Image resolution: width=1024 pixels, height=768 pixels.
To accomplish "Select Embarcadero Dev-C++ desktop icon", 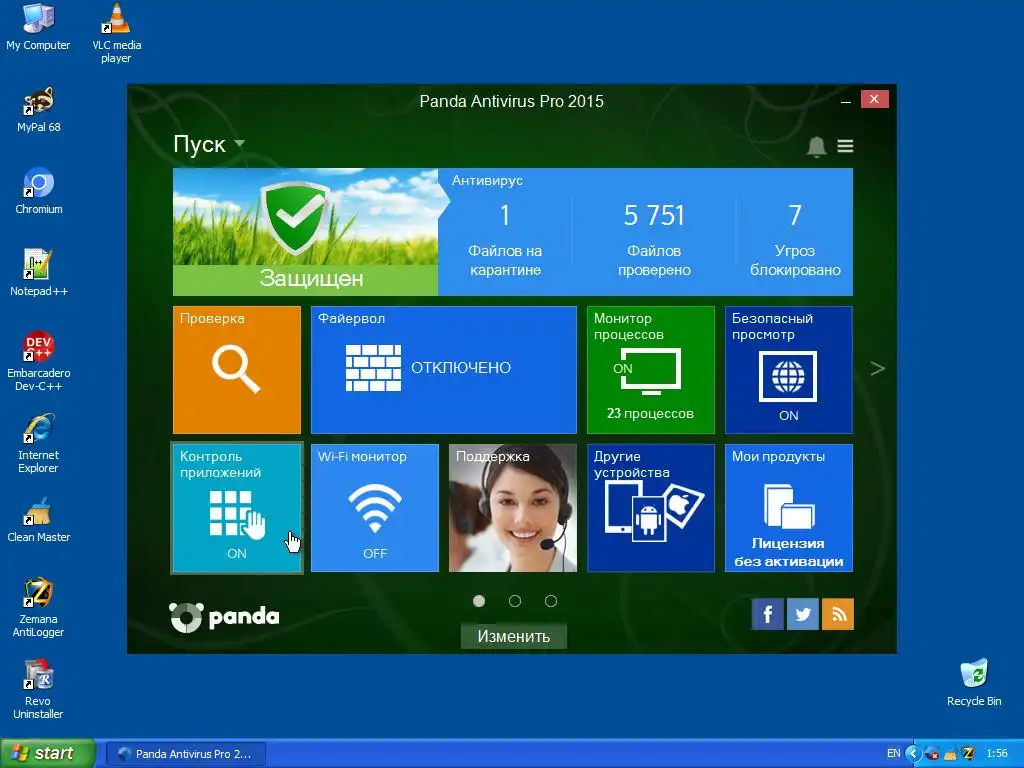I will pyautogui.click(x=39, y=361).
